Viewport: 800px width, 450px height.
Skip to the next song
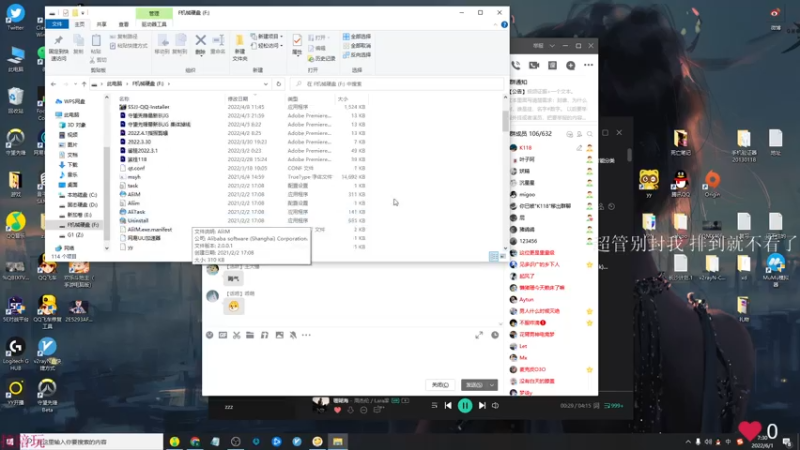point(482,406)
